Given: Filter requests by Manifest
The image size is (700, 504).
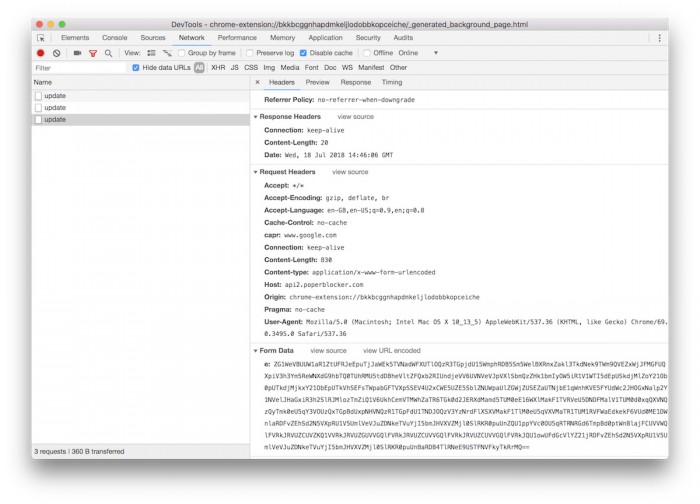Looking at the screenshot, I should (x=371, y=68).
